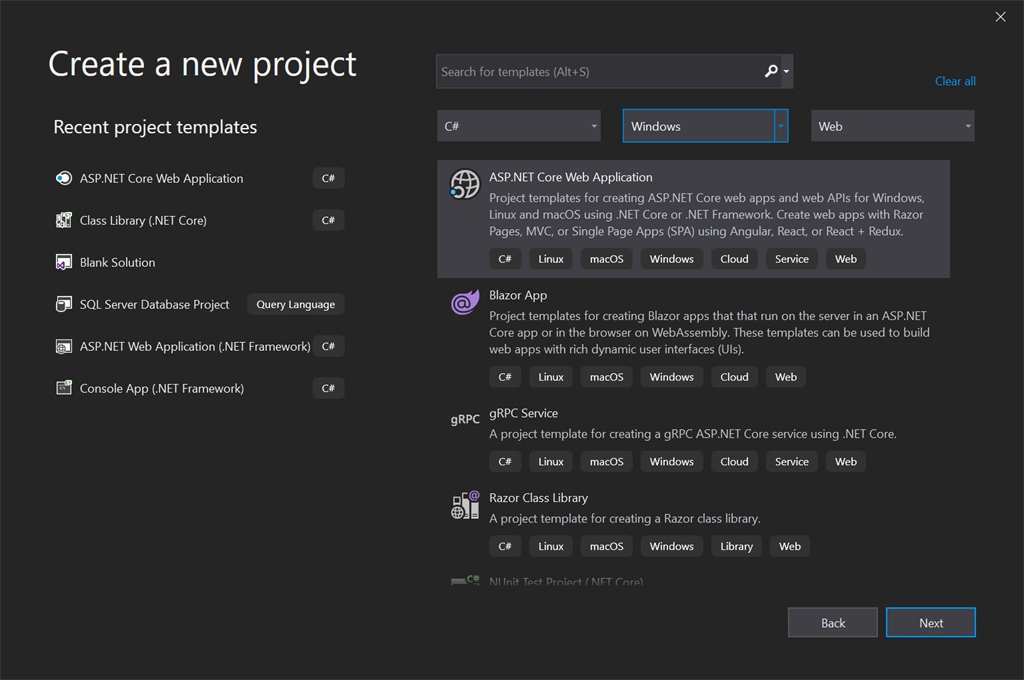1024x680 pixels.
Task: Click the Linux tag under Blazor App
Action: 551,377
